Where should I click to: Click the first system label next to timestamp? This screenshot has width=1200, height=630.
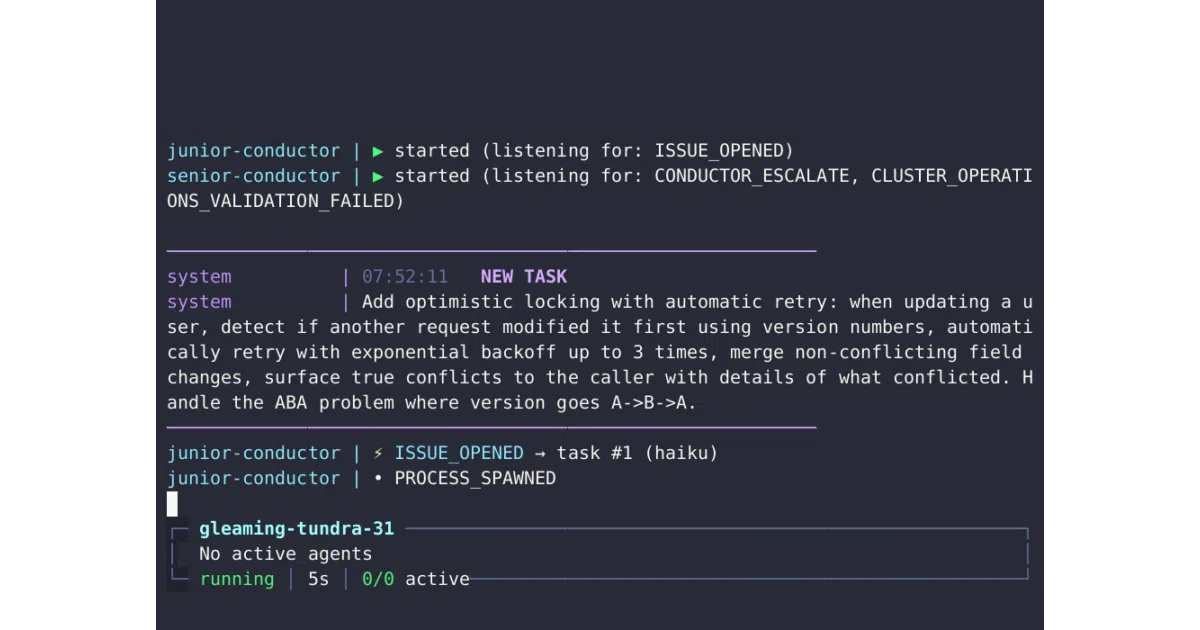(x=199, y=277)
